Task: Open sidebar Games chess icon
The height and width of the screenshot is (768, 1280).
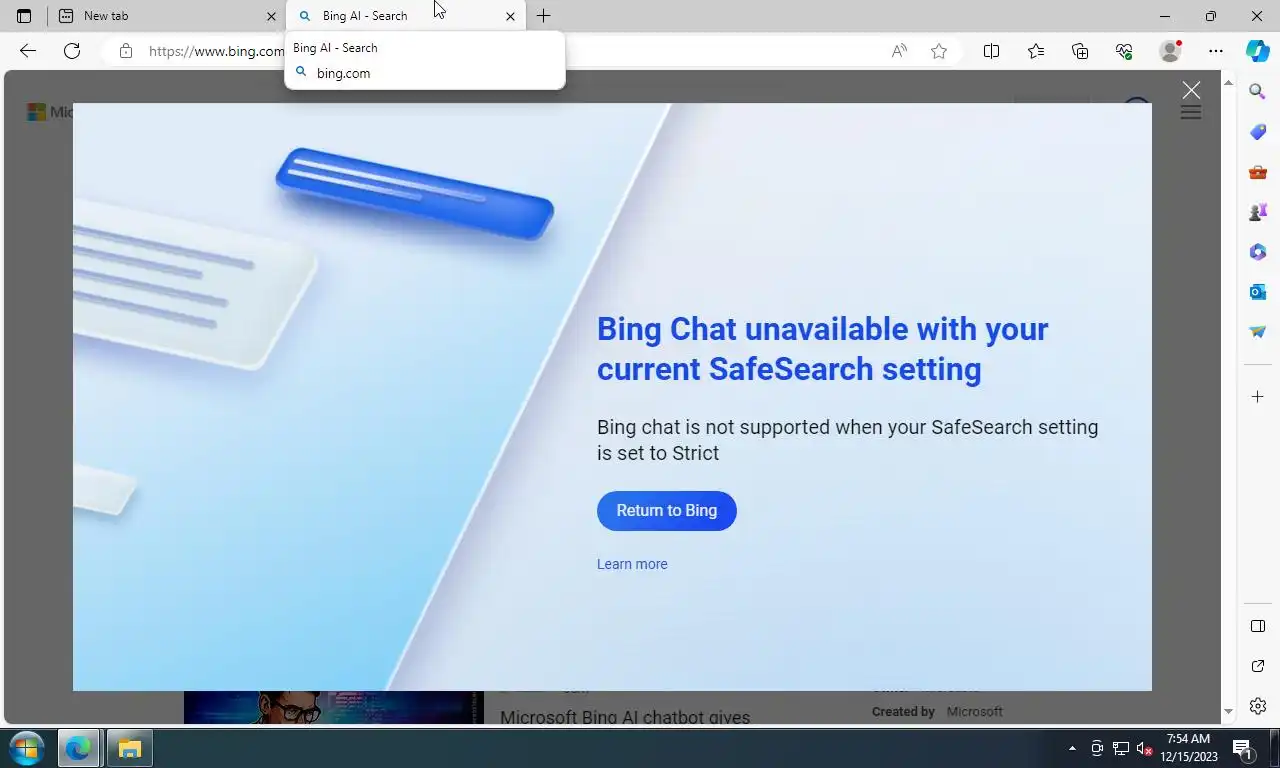Action: [x=1258, y=212]
